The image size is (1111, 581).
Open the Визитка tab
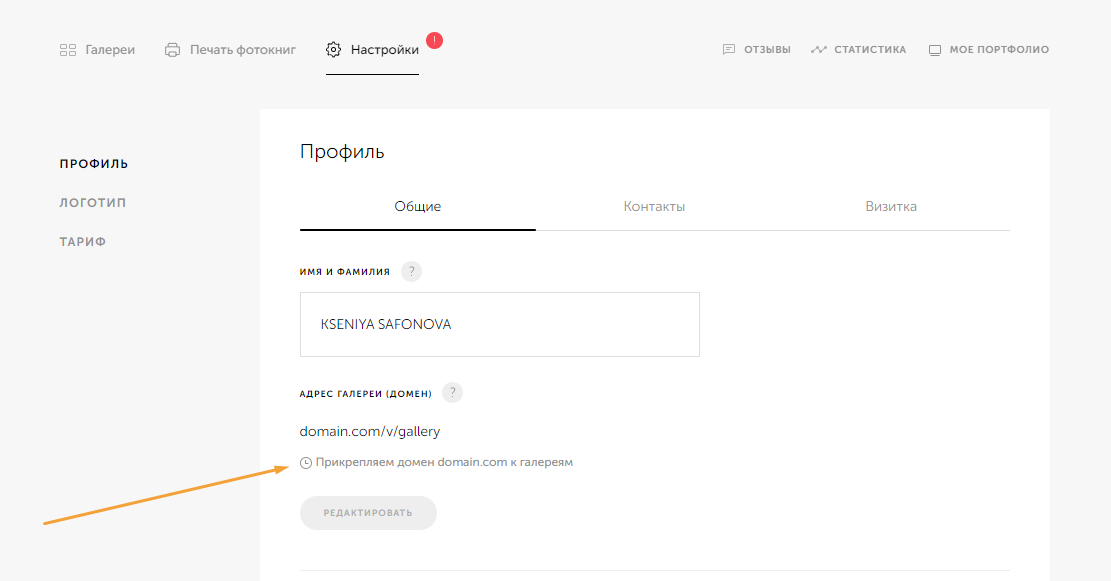(x=891, y=207)
